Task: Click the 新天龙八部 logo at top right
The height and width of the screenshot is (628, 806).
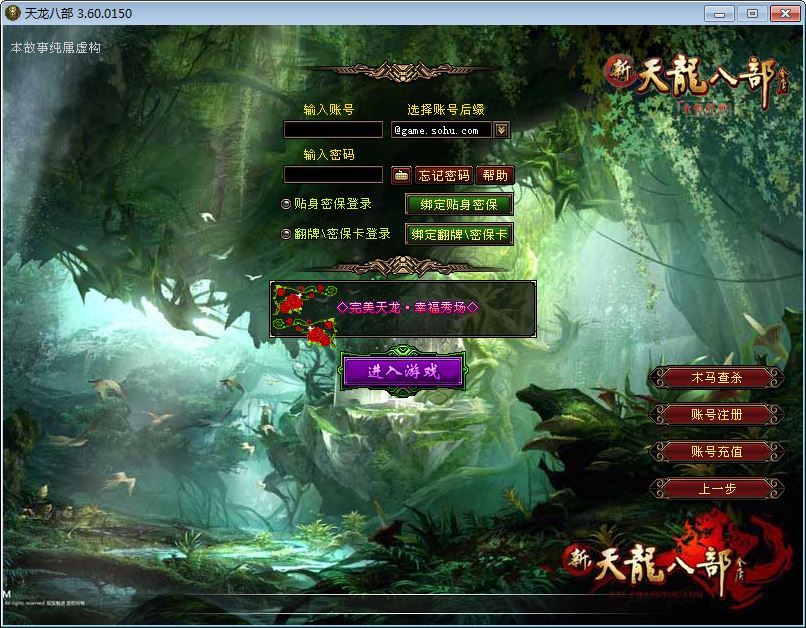Action: pos(690,82)
